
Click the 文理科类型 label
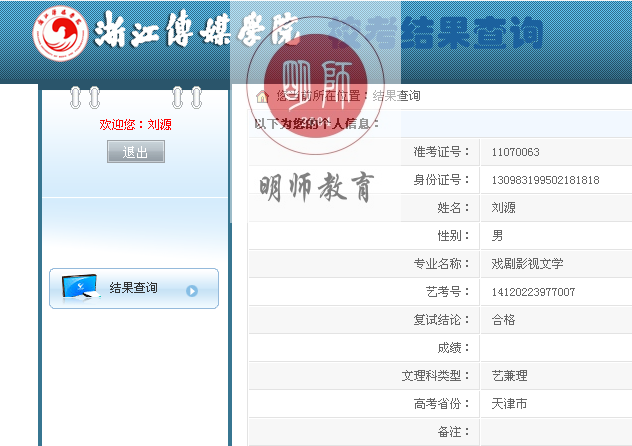(436, 375)
